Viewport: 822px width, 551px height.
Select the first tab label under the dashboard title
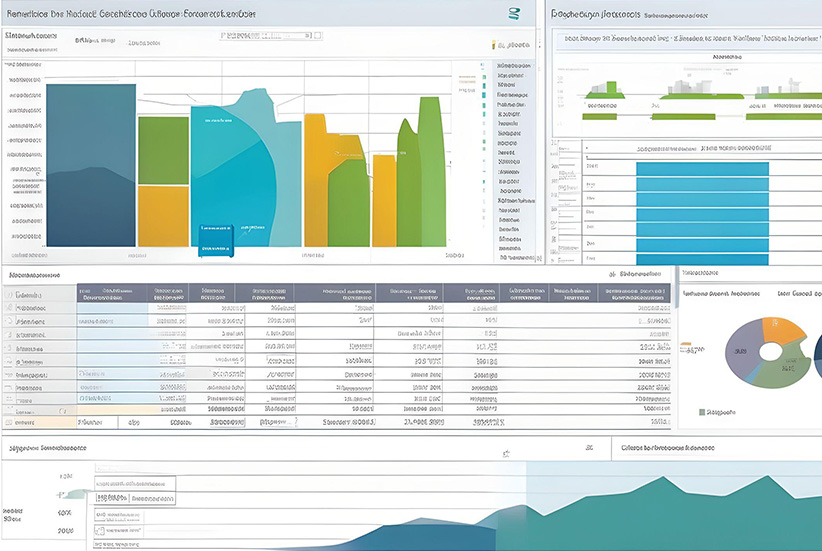click(29, 36)
